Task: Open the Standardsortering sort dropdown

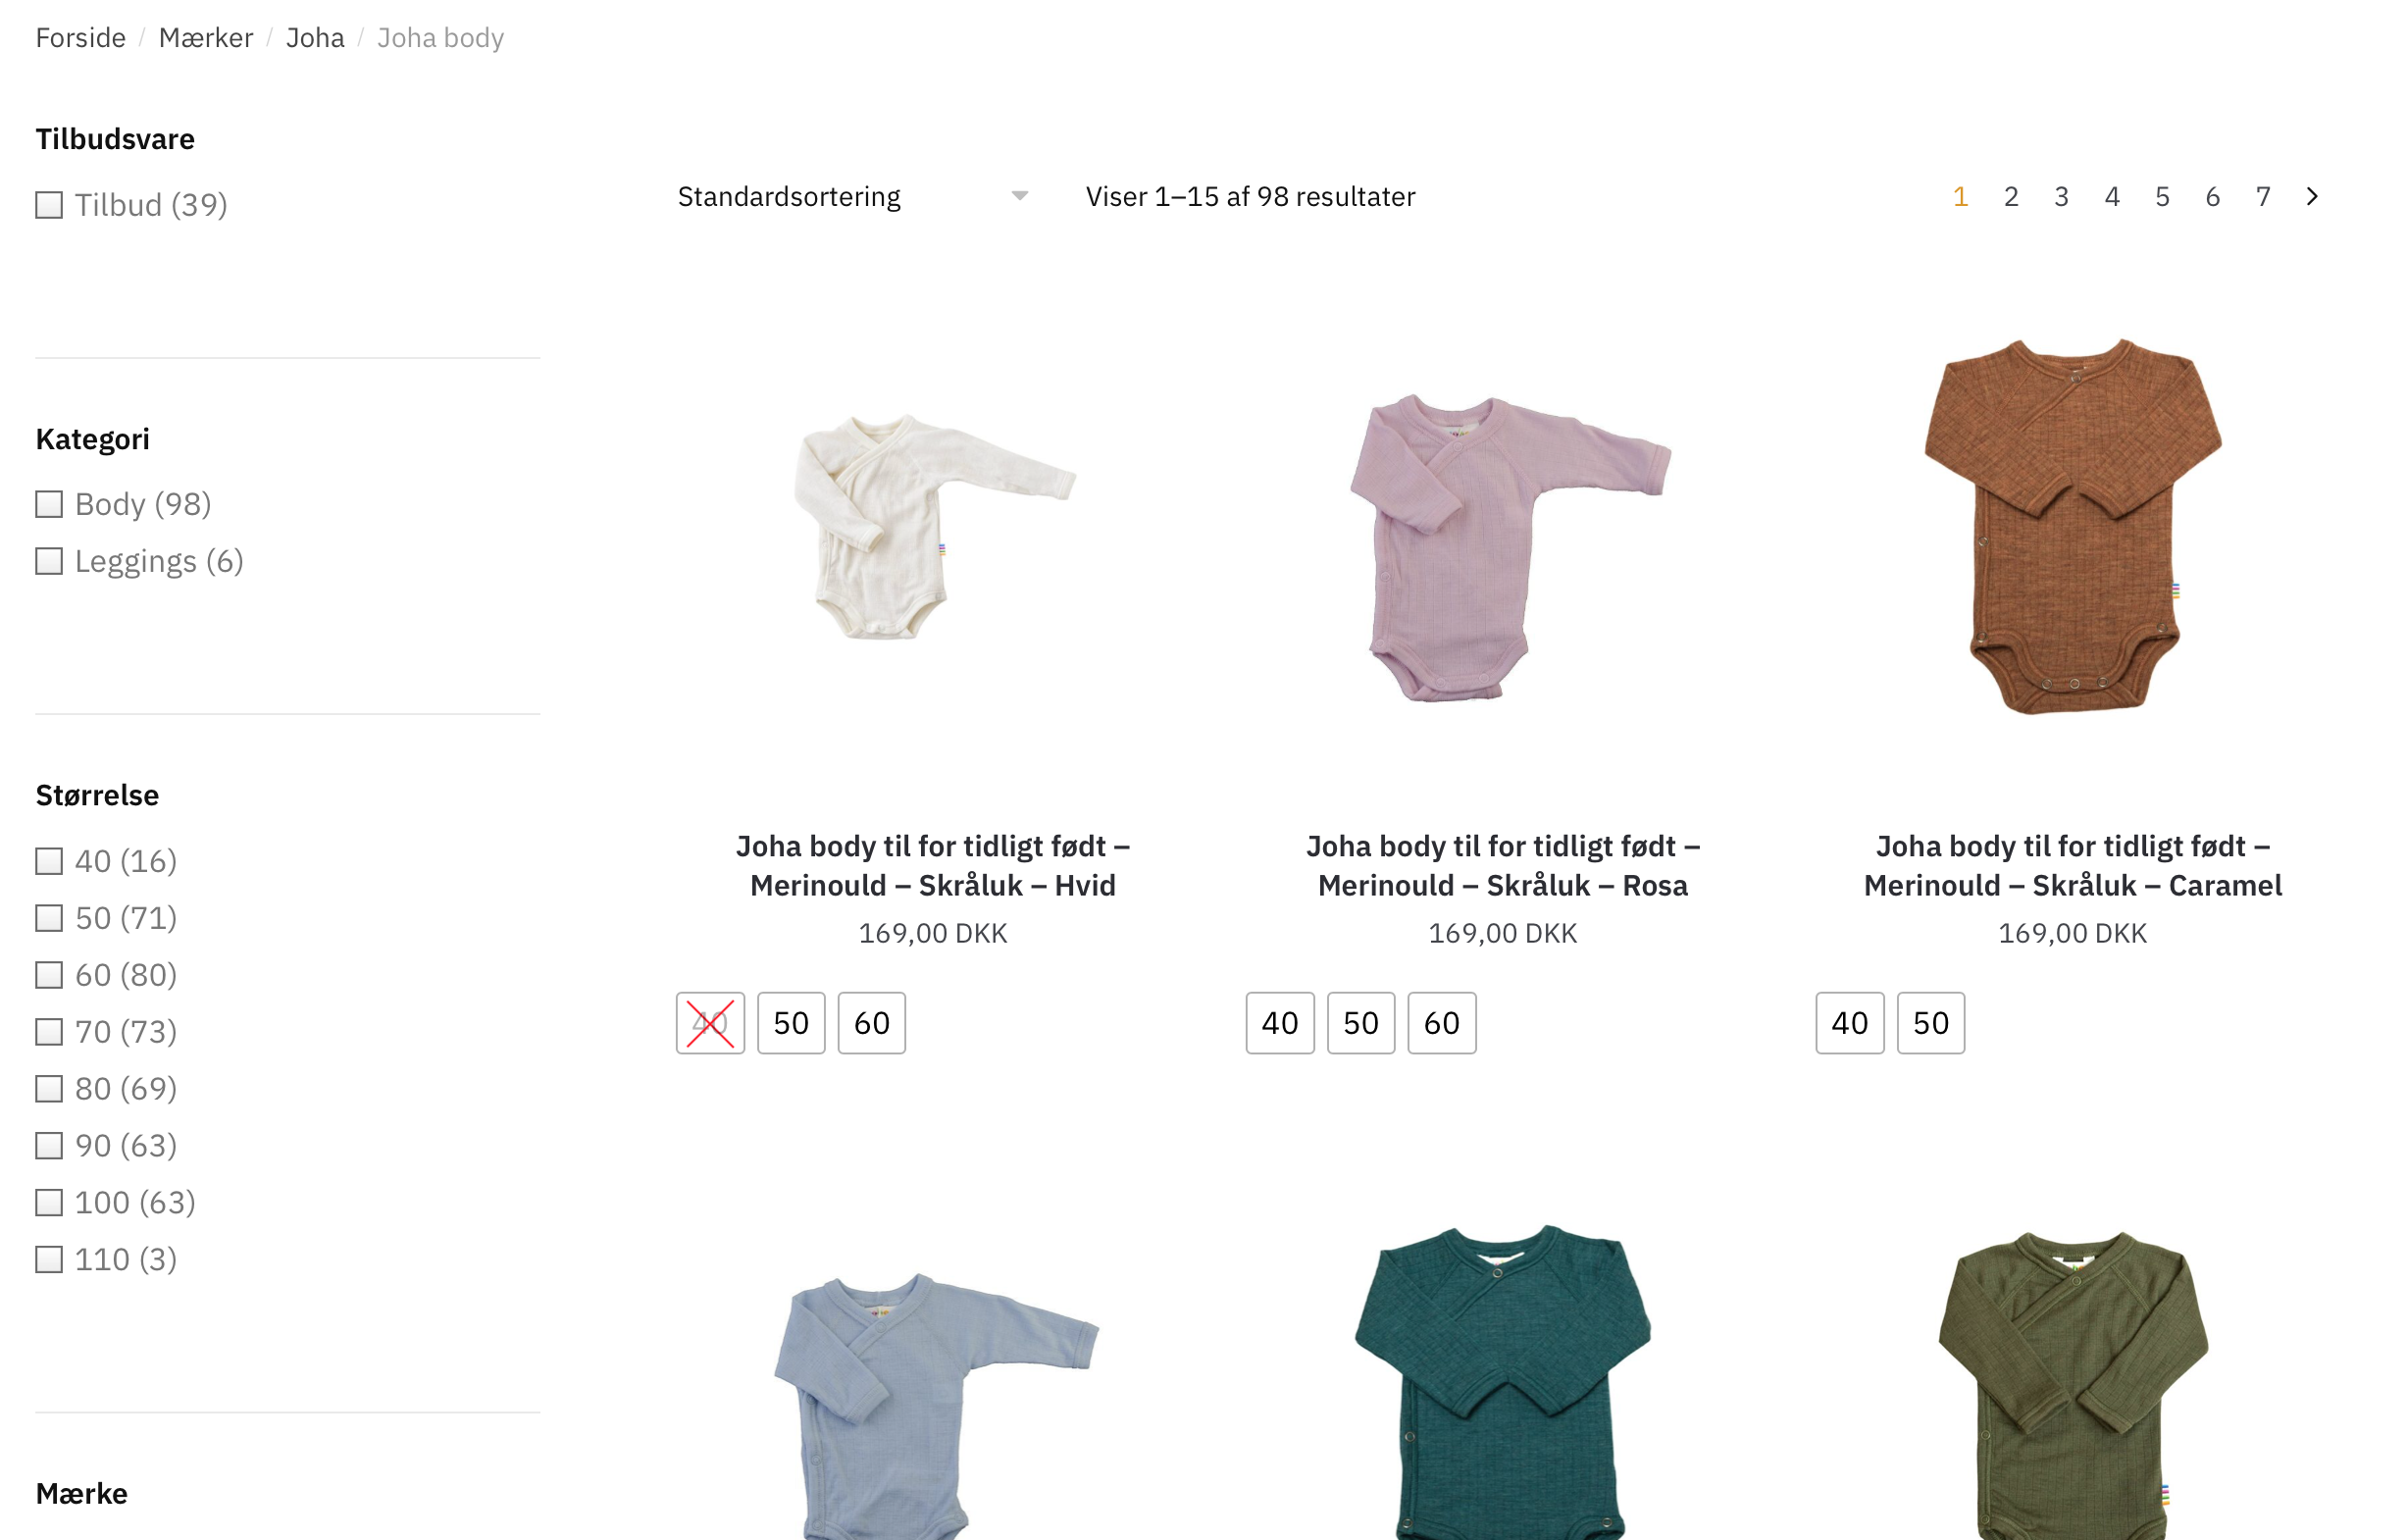Action: 852,197
